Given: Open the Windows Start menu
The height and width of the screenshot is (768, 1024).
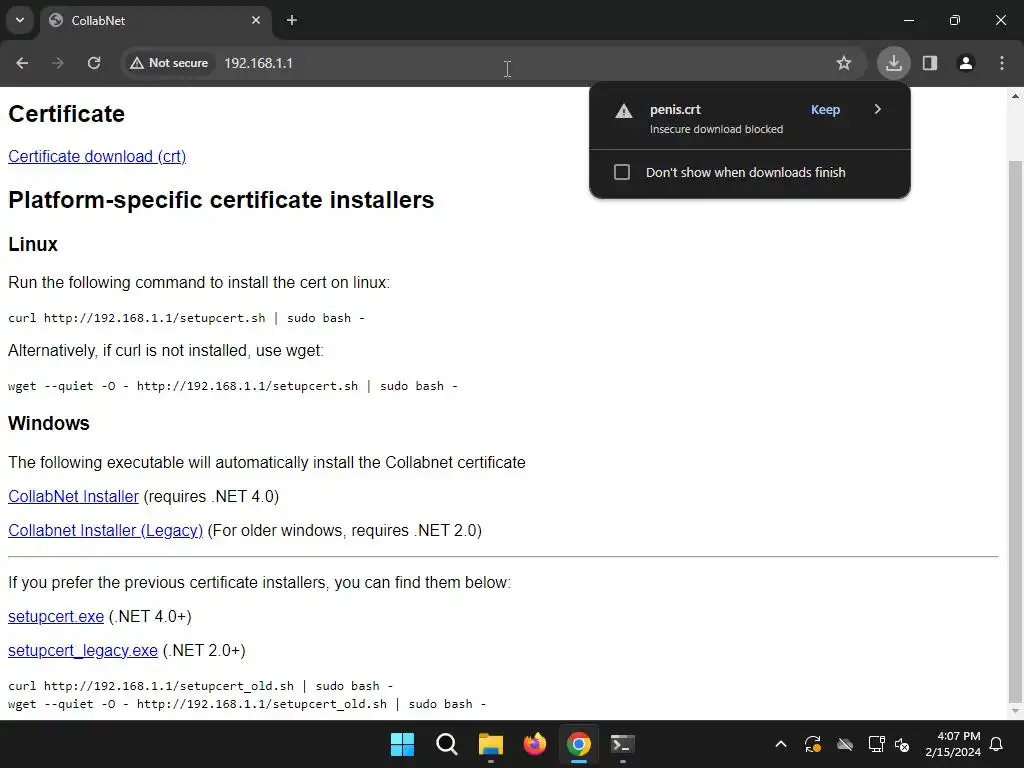Looking at the screenshot, I should pos(402,744).
